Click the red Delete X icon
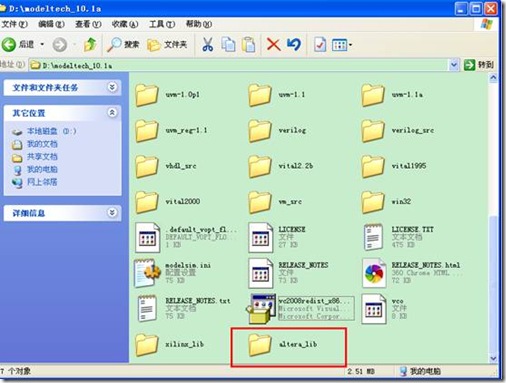This screenshot has height=383, width=506. click(273, 44)
